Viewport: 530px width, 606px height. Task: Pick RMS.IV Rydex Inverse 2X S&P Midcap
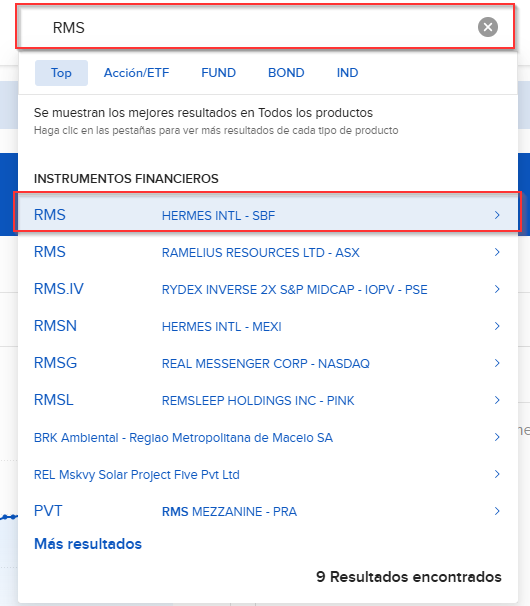coord(268,289)
